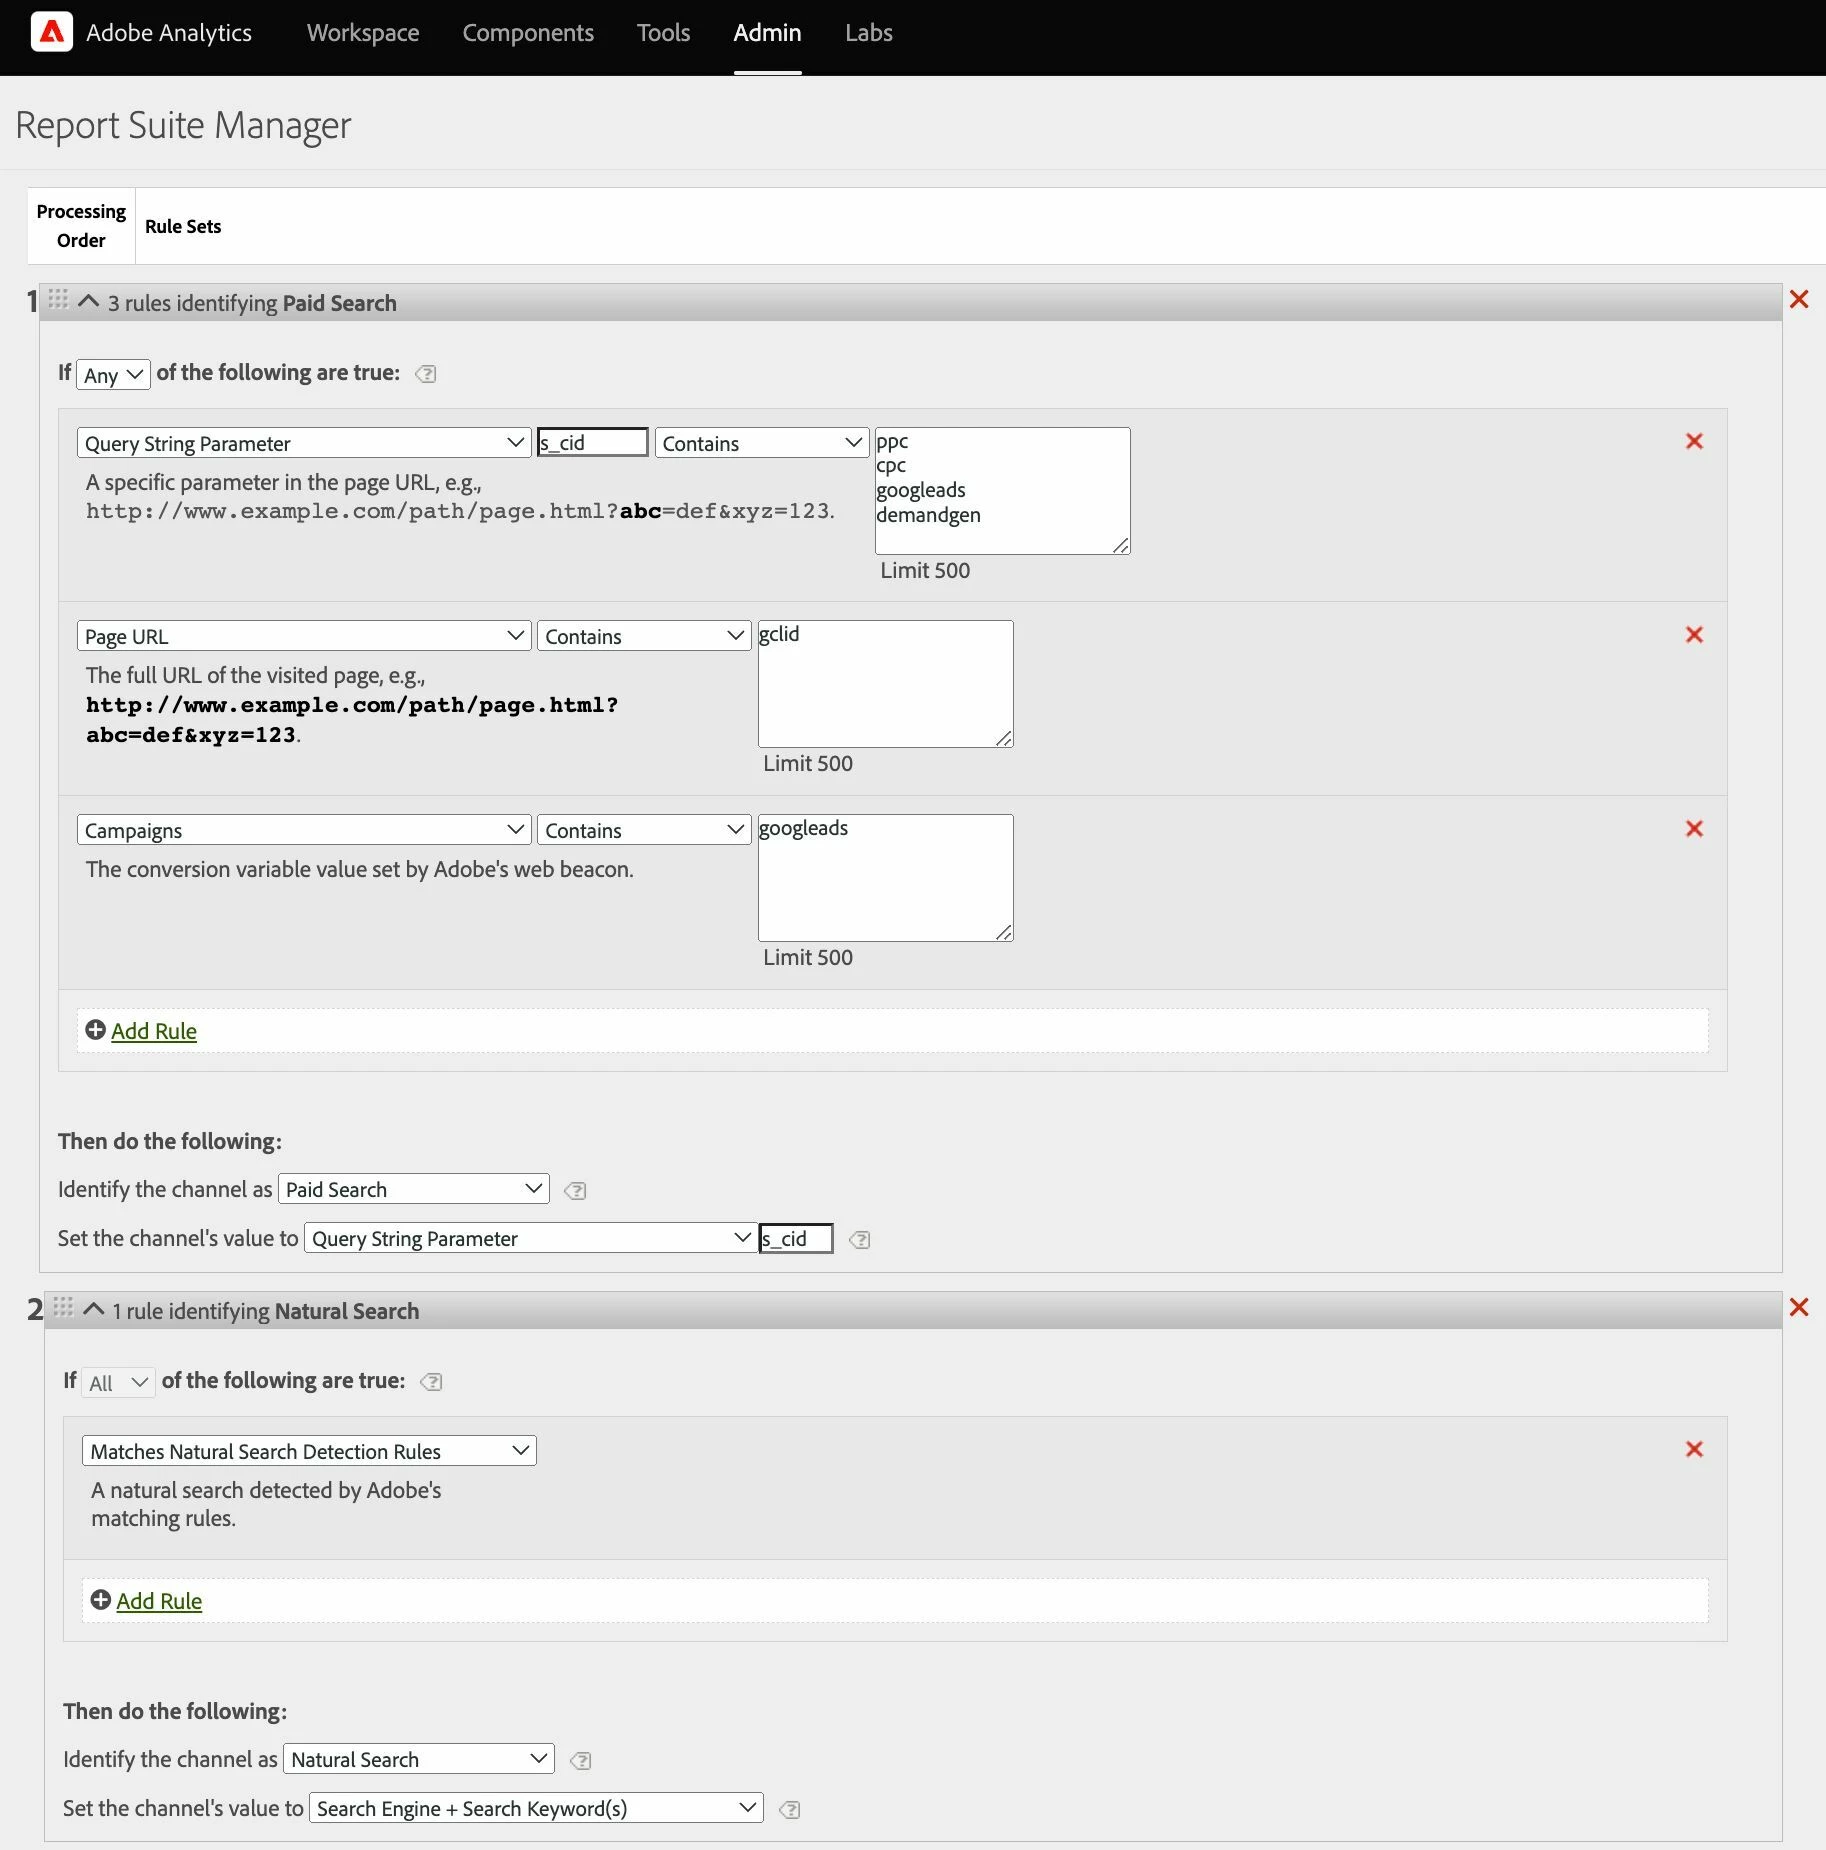Show help for Paid Search channel identification
Screen dimensions: 1826x1850
pyautogui.click(x=575, y=1190)
